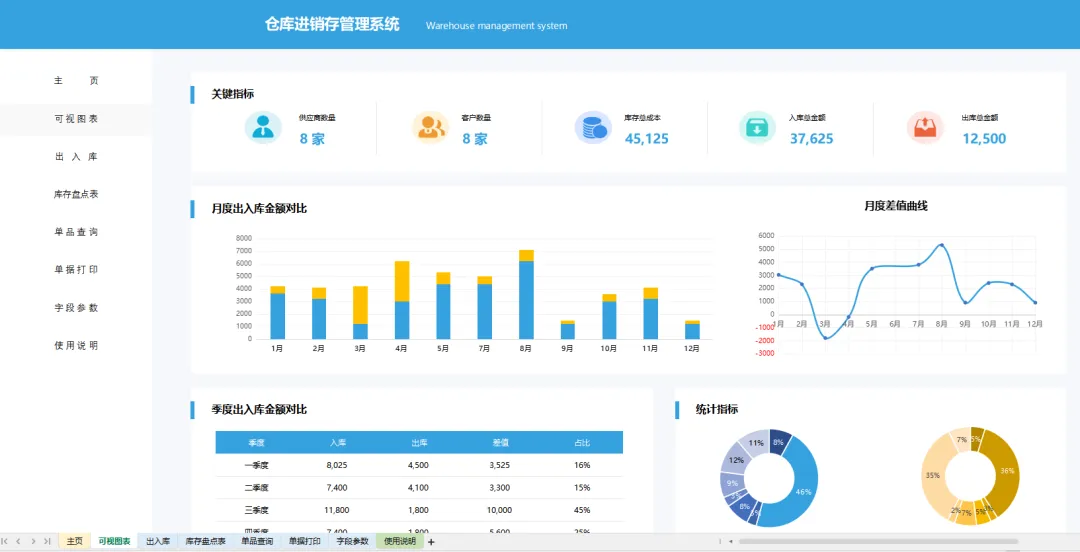Click the 46% blue donut segment

click(x=804, y=491)
